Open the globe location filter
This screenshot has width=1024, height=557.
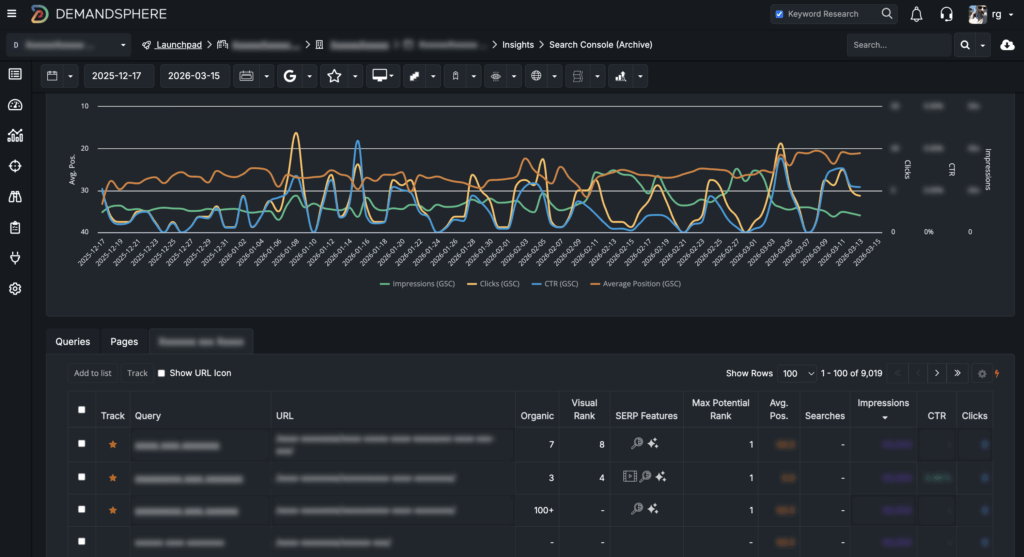click(536, 76)
